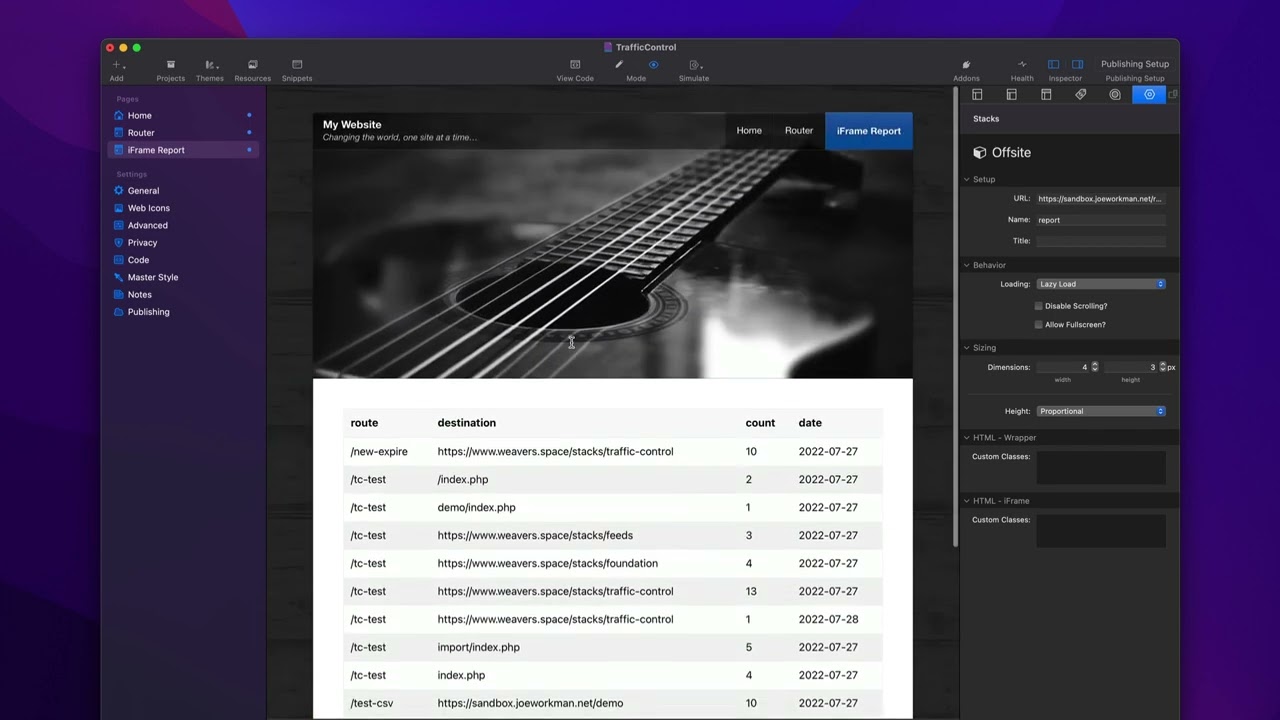Select the Router page in sidebar
This screenshot has width=1280, height=720.
[x=183, y=132]
